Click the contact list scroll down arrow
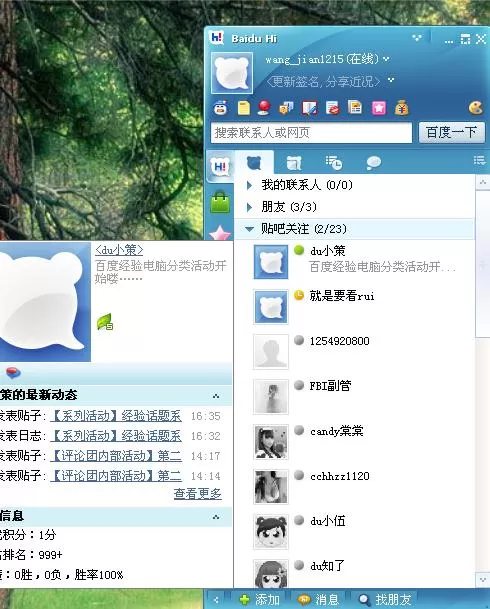Viewport: 490px width, 609px height. 483,580
